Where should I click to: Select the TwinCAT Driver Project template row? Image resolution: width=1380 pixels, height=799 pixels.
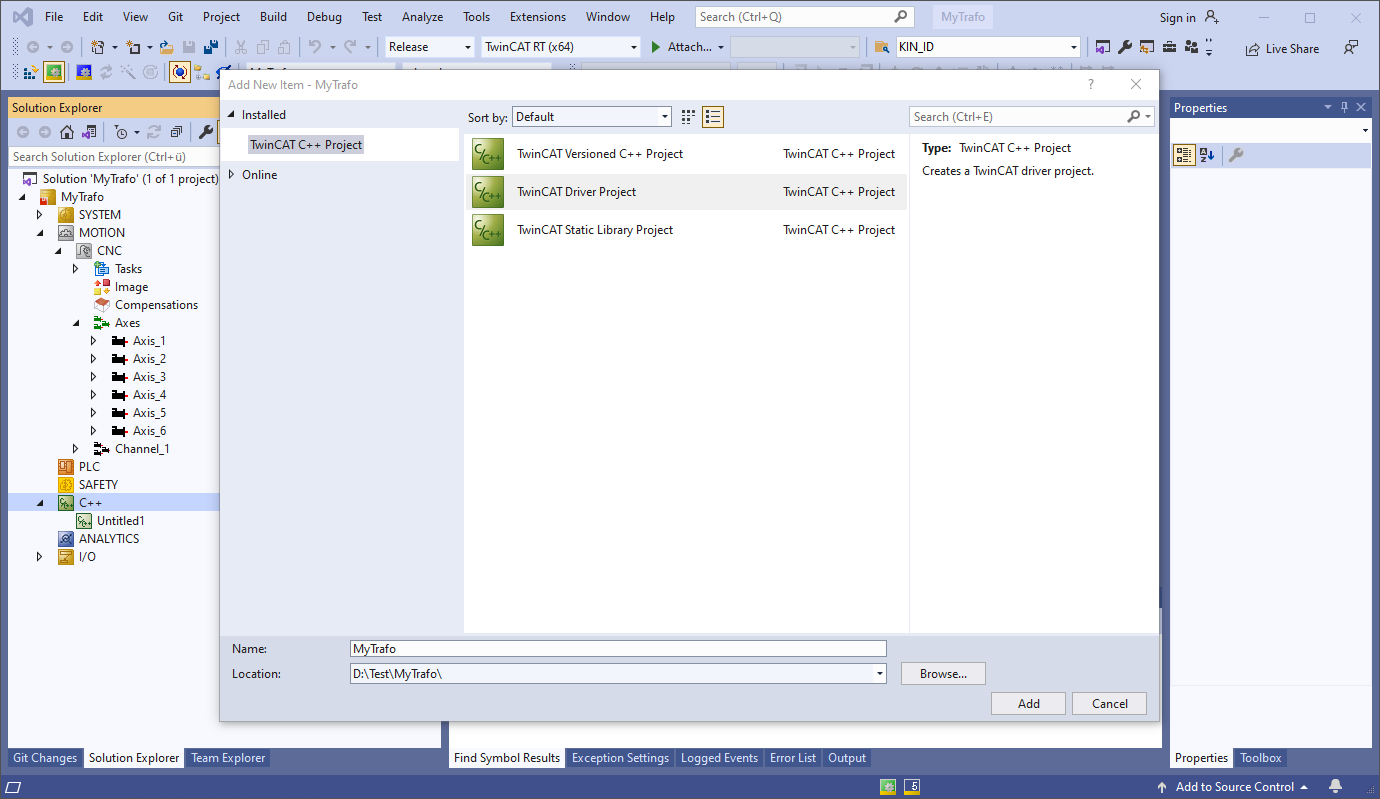685,192
